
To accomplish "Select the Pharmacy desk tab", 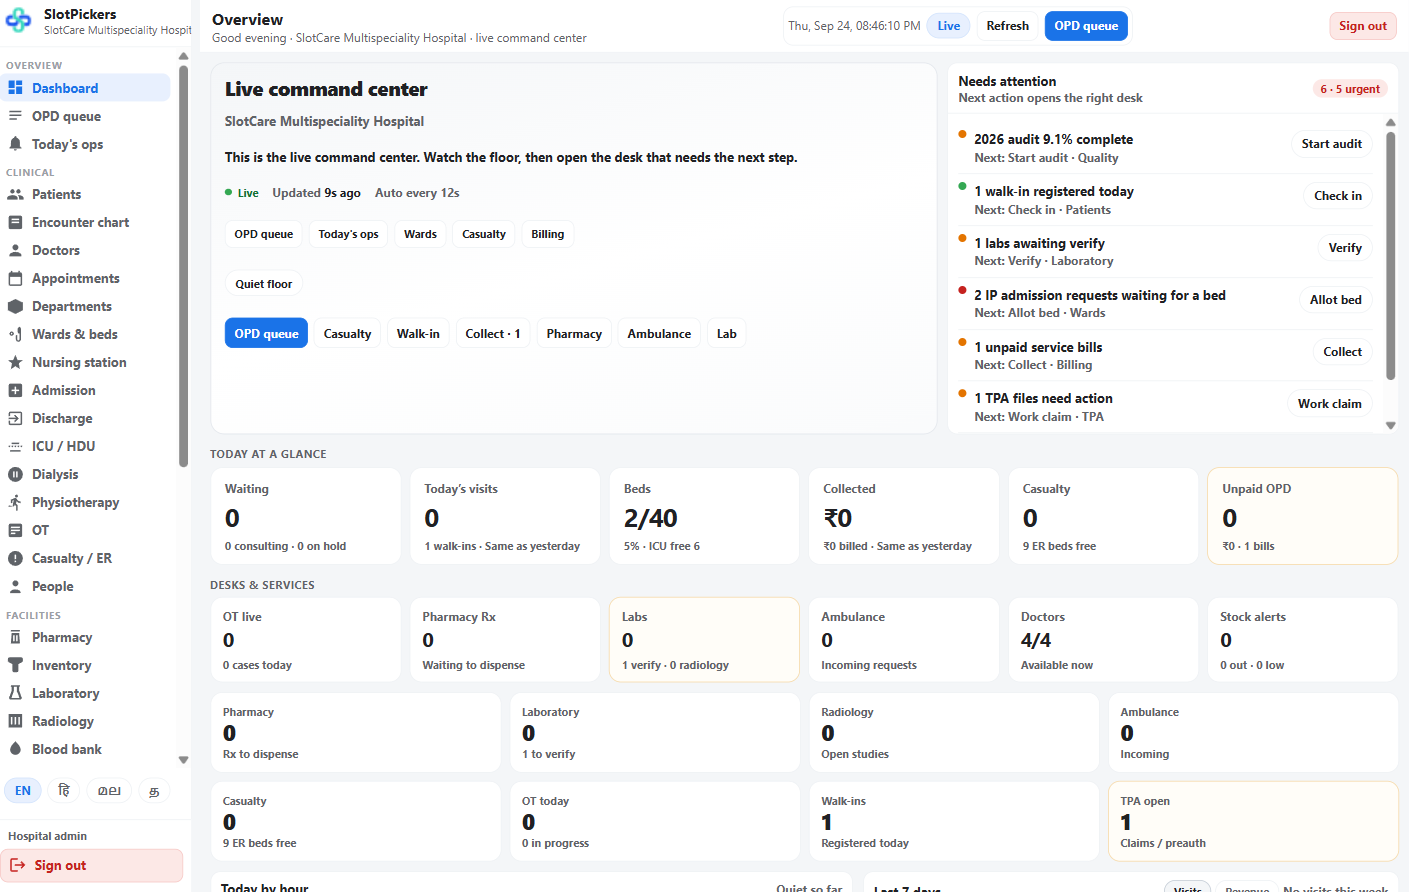I will [x=574, y=334].
